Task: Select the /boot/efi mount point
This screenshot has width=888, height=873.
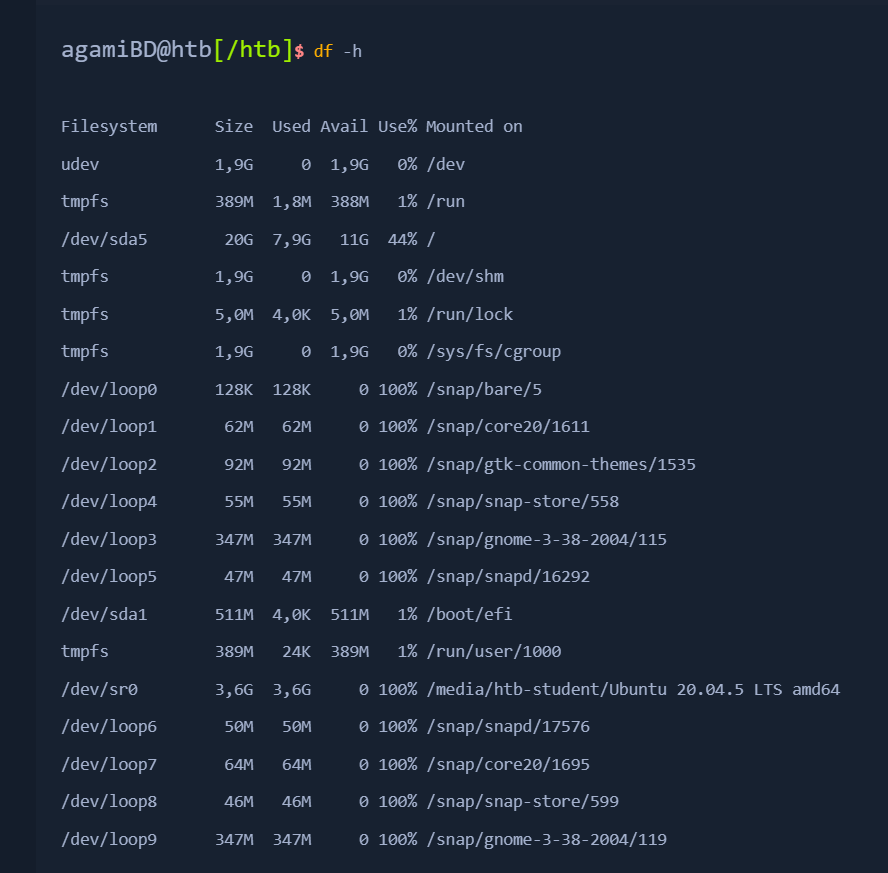Action: [469, 614]
